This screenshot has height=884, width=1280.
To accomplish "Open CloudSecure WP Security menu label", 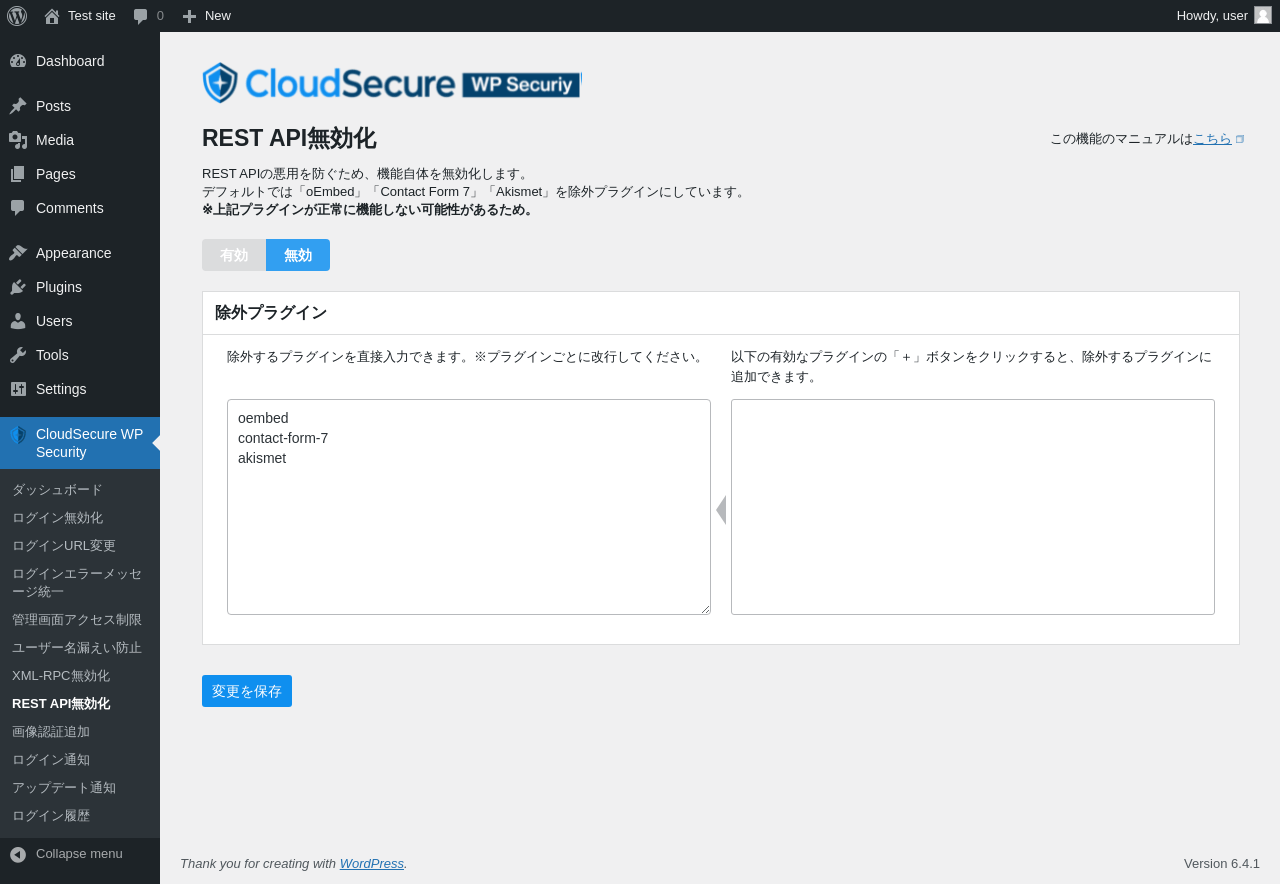I will (90, 443).
